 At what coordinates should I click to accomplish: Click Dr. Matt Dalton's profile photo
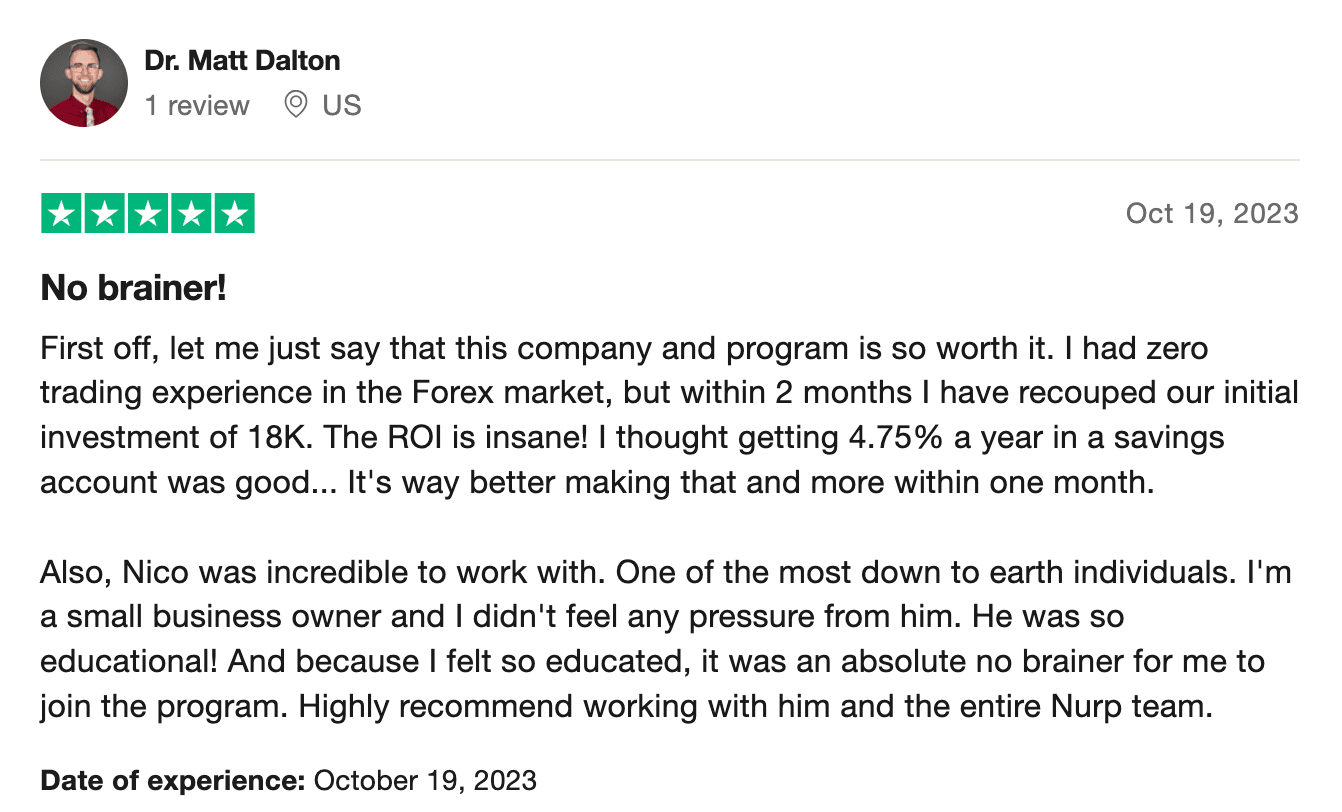(x=84, y=83)
